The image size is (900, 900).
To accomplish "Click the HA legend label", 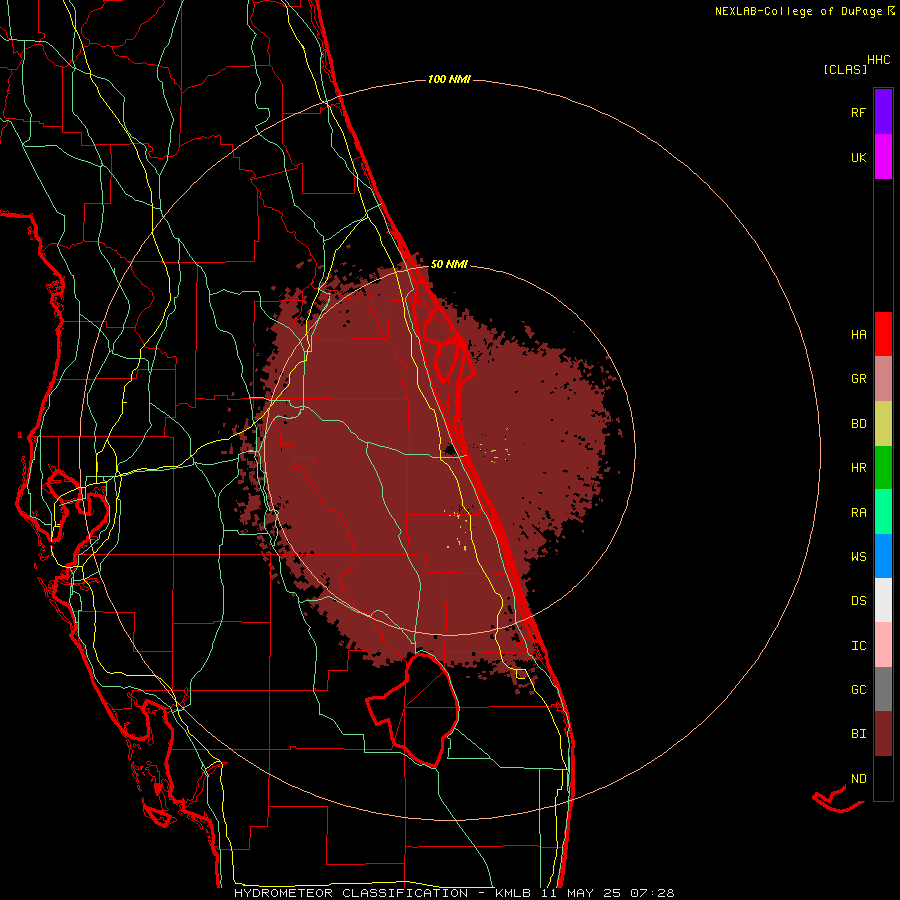I will (858, 335).
